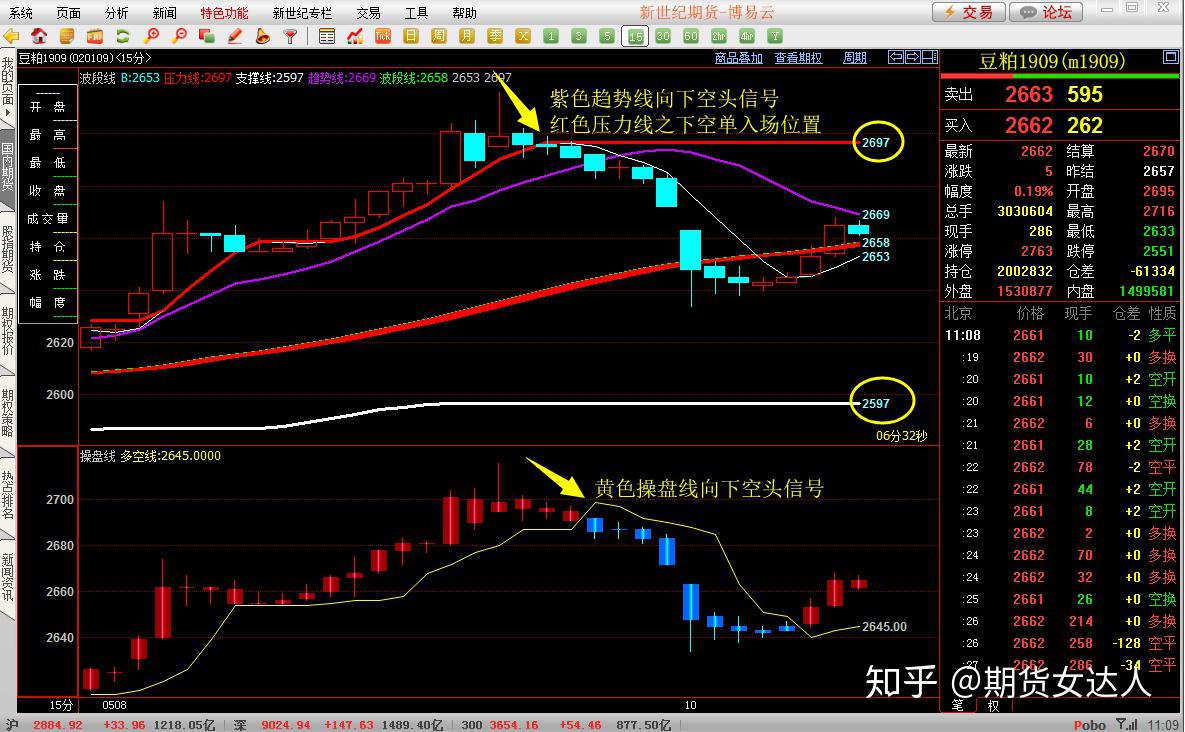The width and height of the screenshot is (1185, 732).
Task: Open the 交易 menu
Action: point(369,13)
